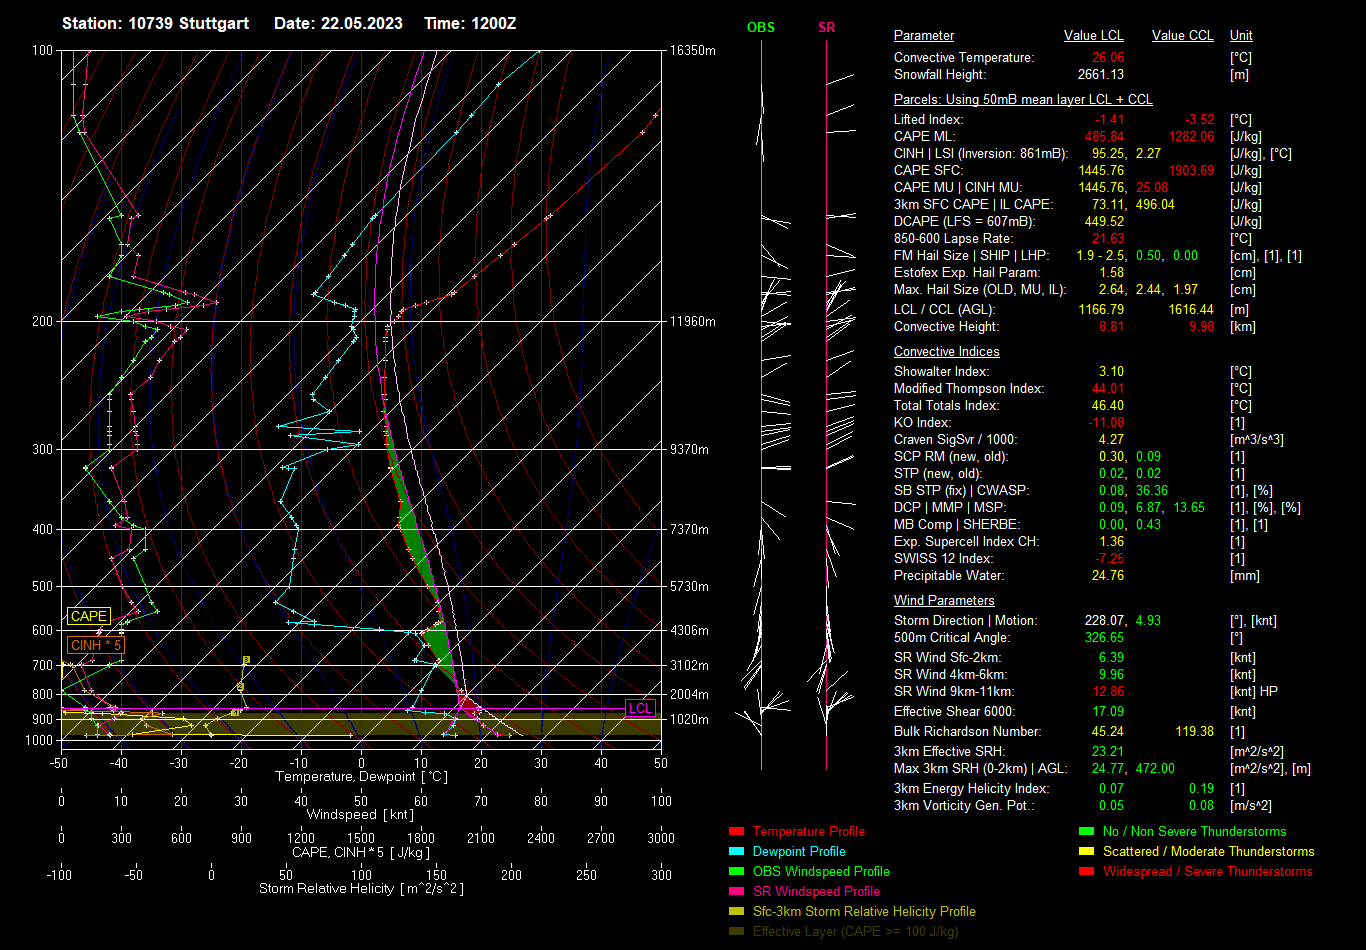The width and height of the screenshot is (1366, 950).
Task: Click the Precipitable Water value 24.76
Action: click(1108, 576)
